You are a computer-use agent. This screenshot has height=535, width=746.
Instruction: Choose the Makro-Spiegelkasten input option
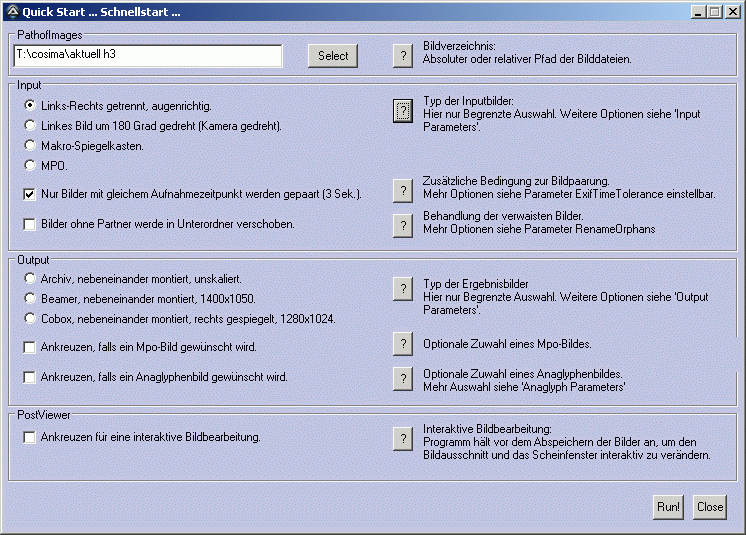tap(30, 145)
